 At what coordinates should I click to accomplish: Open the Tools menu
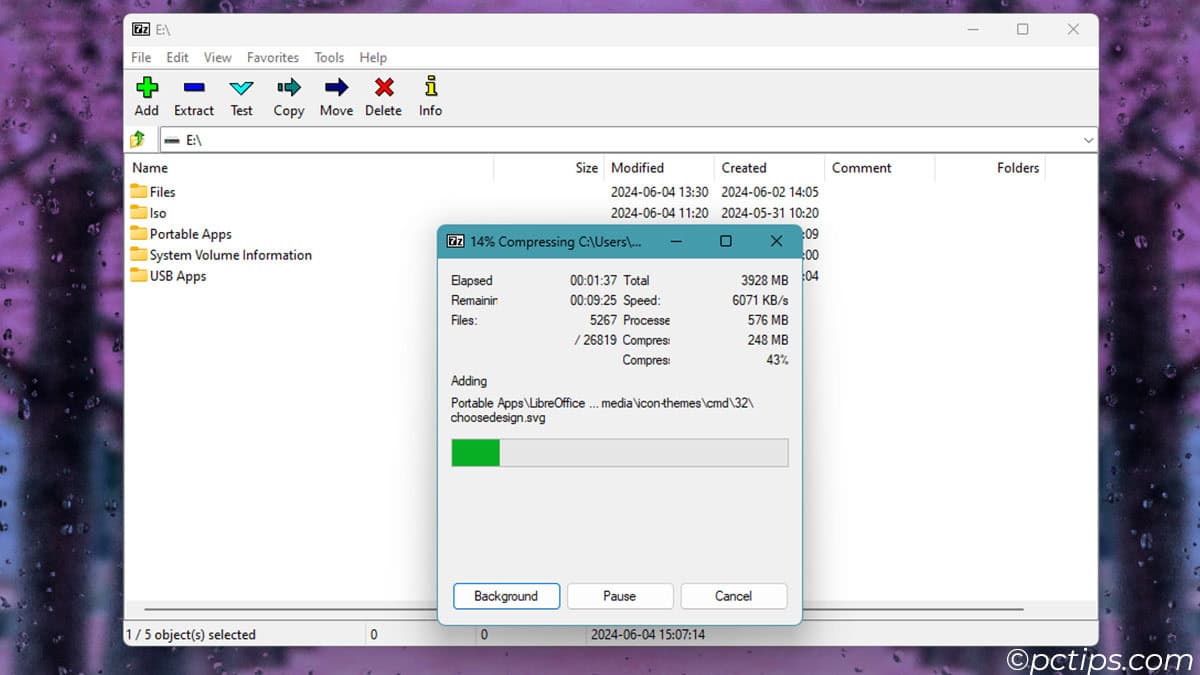(x=329, y=57)
